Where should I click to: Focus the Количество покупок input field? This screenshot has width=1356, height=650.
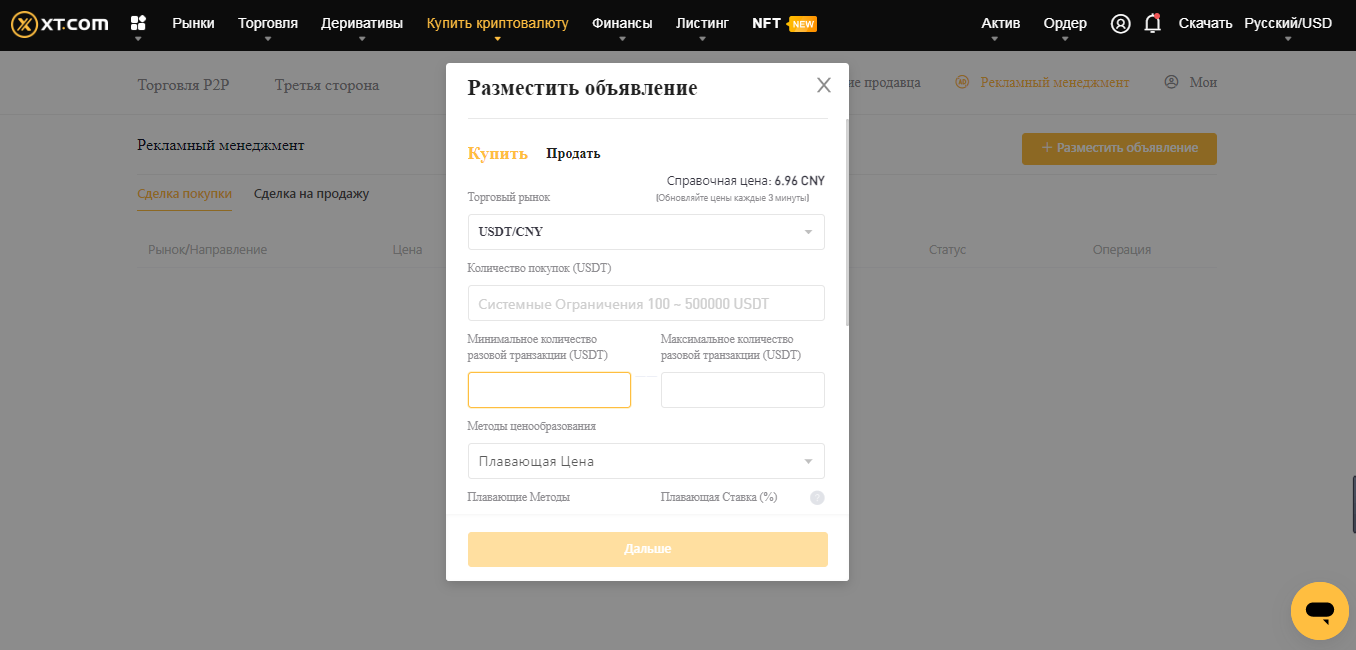[646, 303]
